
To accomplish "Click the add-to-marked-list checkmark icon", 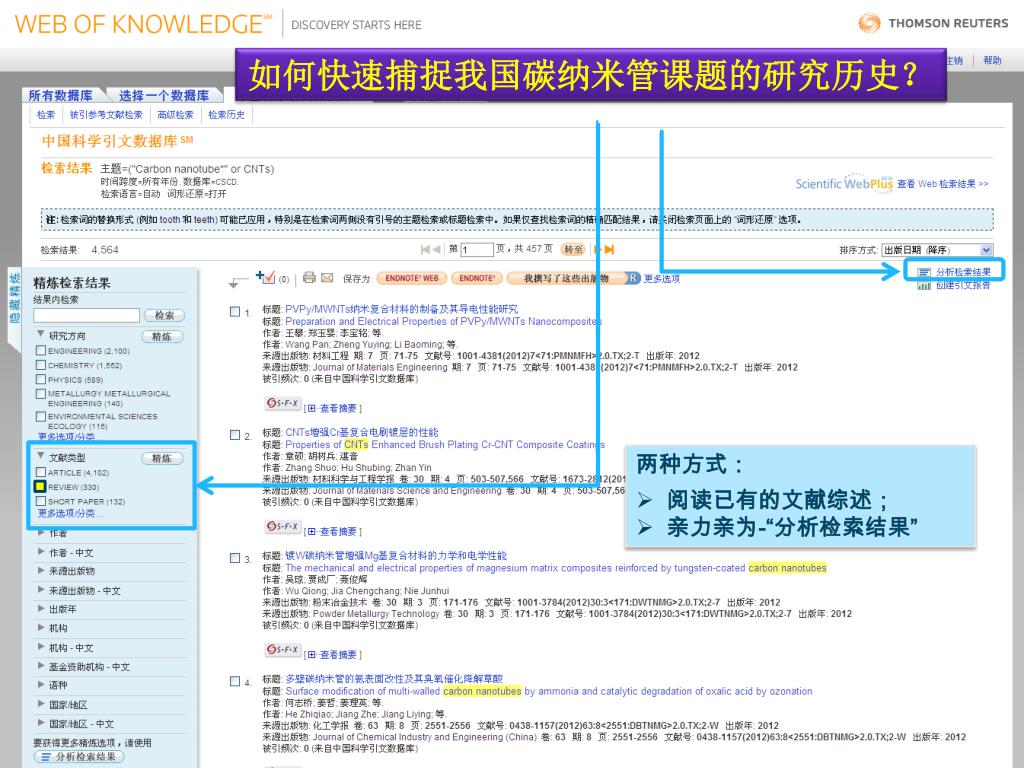I will 265,277.
